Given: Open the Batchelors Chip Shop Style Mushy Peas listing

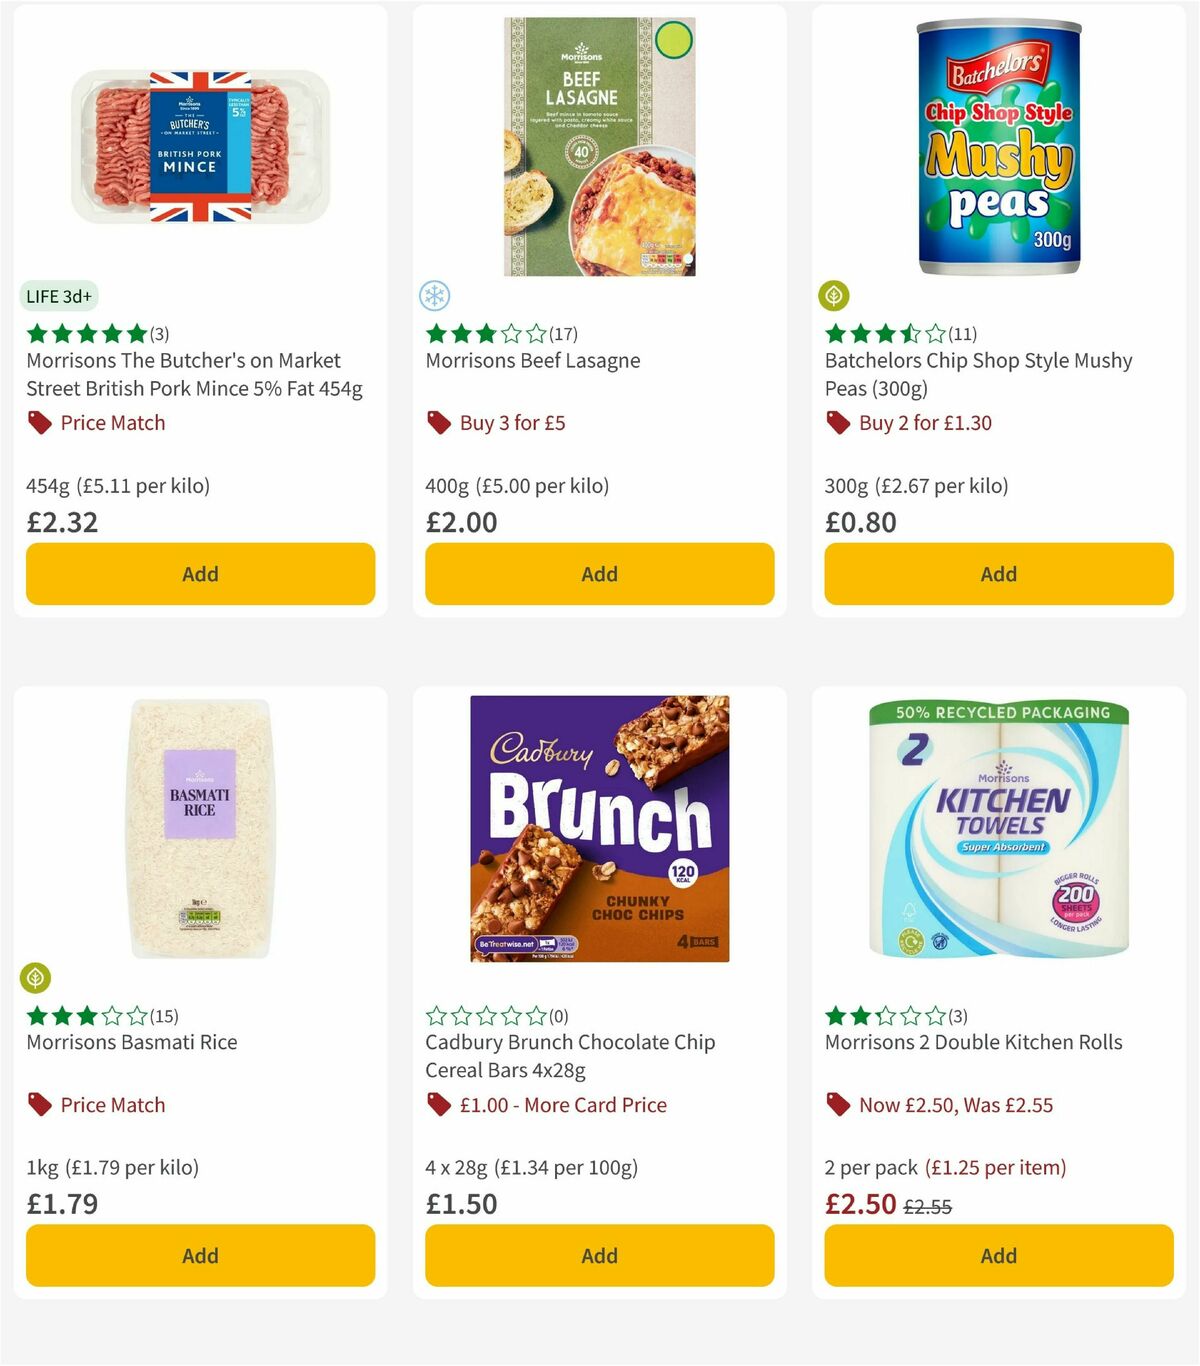Looking at the screenshot, I should coord(977,374).
